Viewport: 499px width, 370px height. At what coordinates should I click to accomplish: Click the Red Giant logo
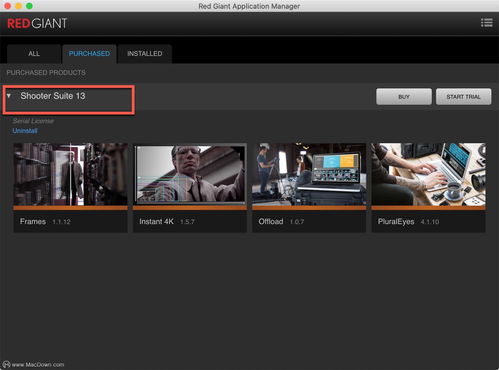coord(37,23)
